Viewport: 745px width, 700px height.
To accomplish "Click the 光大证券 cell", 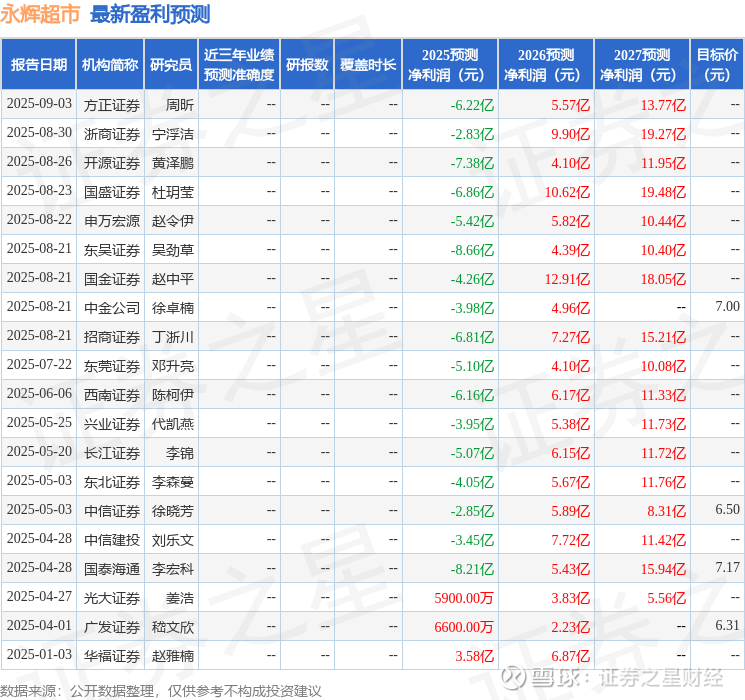I will click(x=112, y=598).
